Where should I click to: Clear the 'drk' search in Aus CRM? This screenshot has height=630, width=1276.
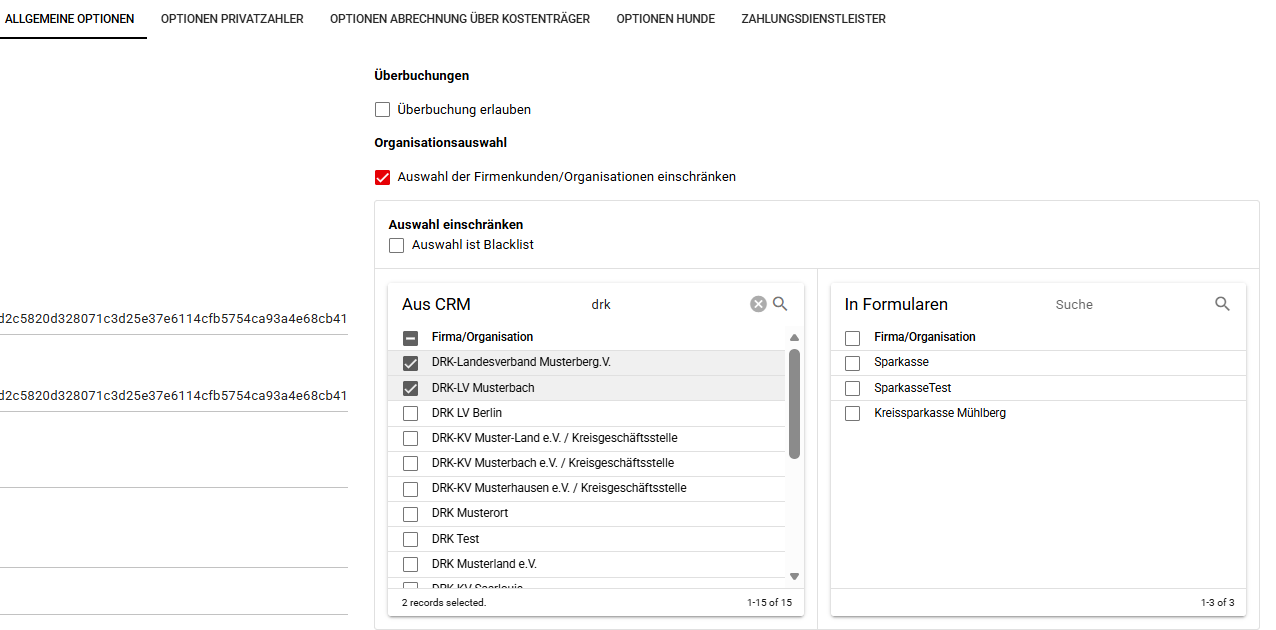758,304
